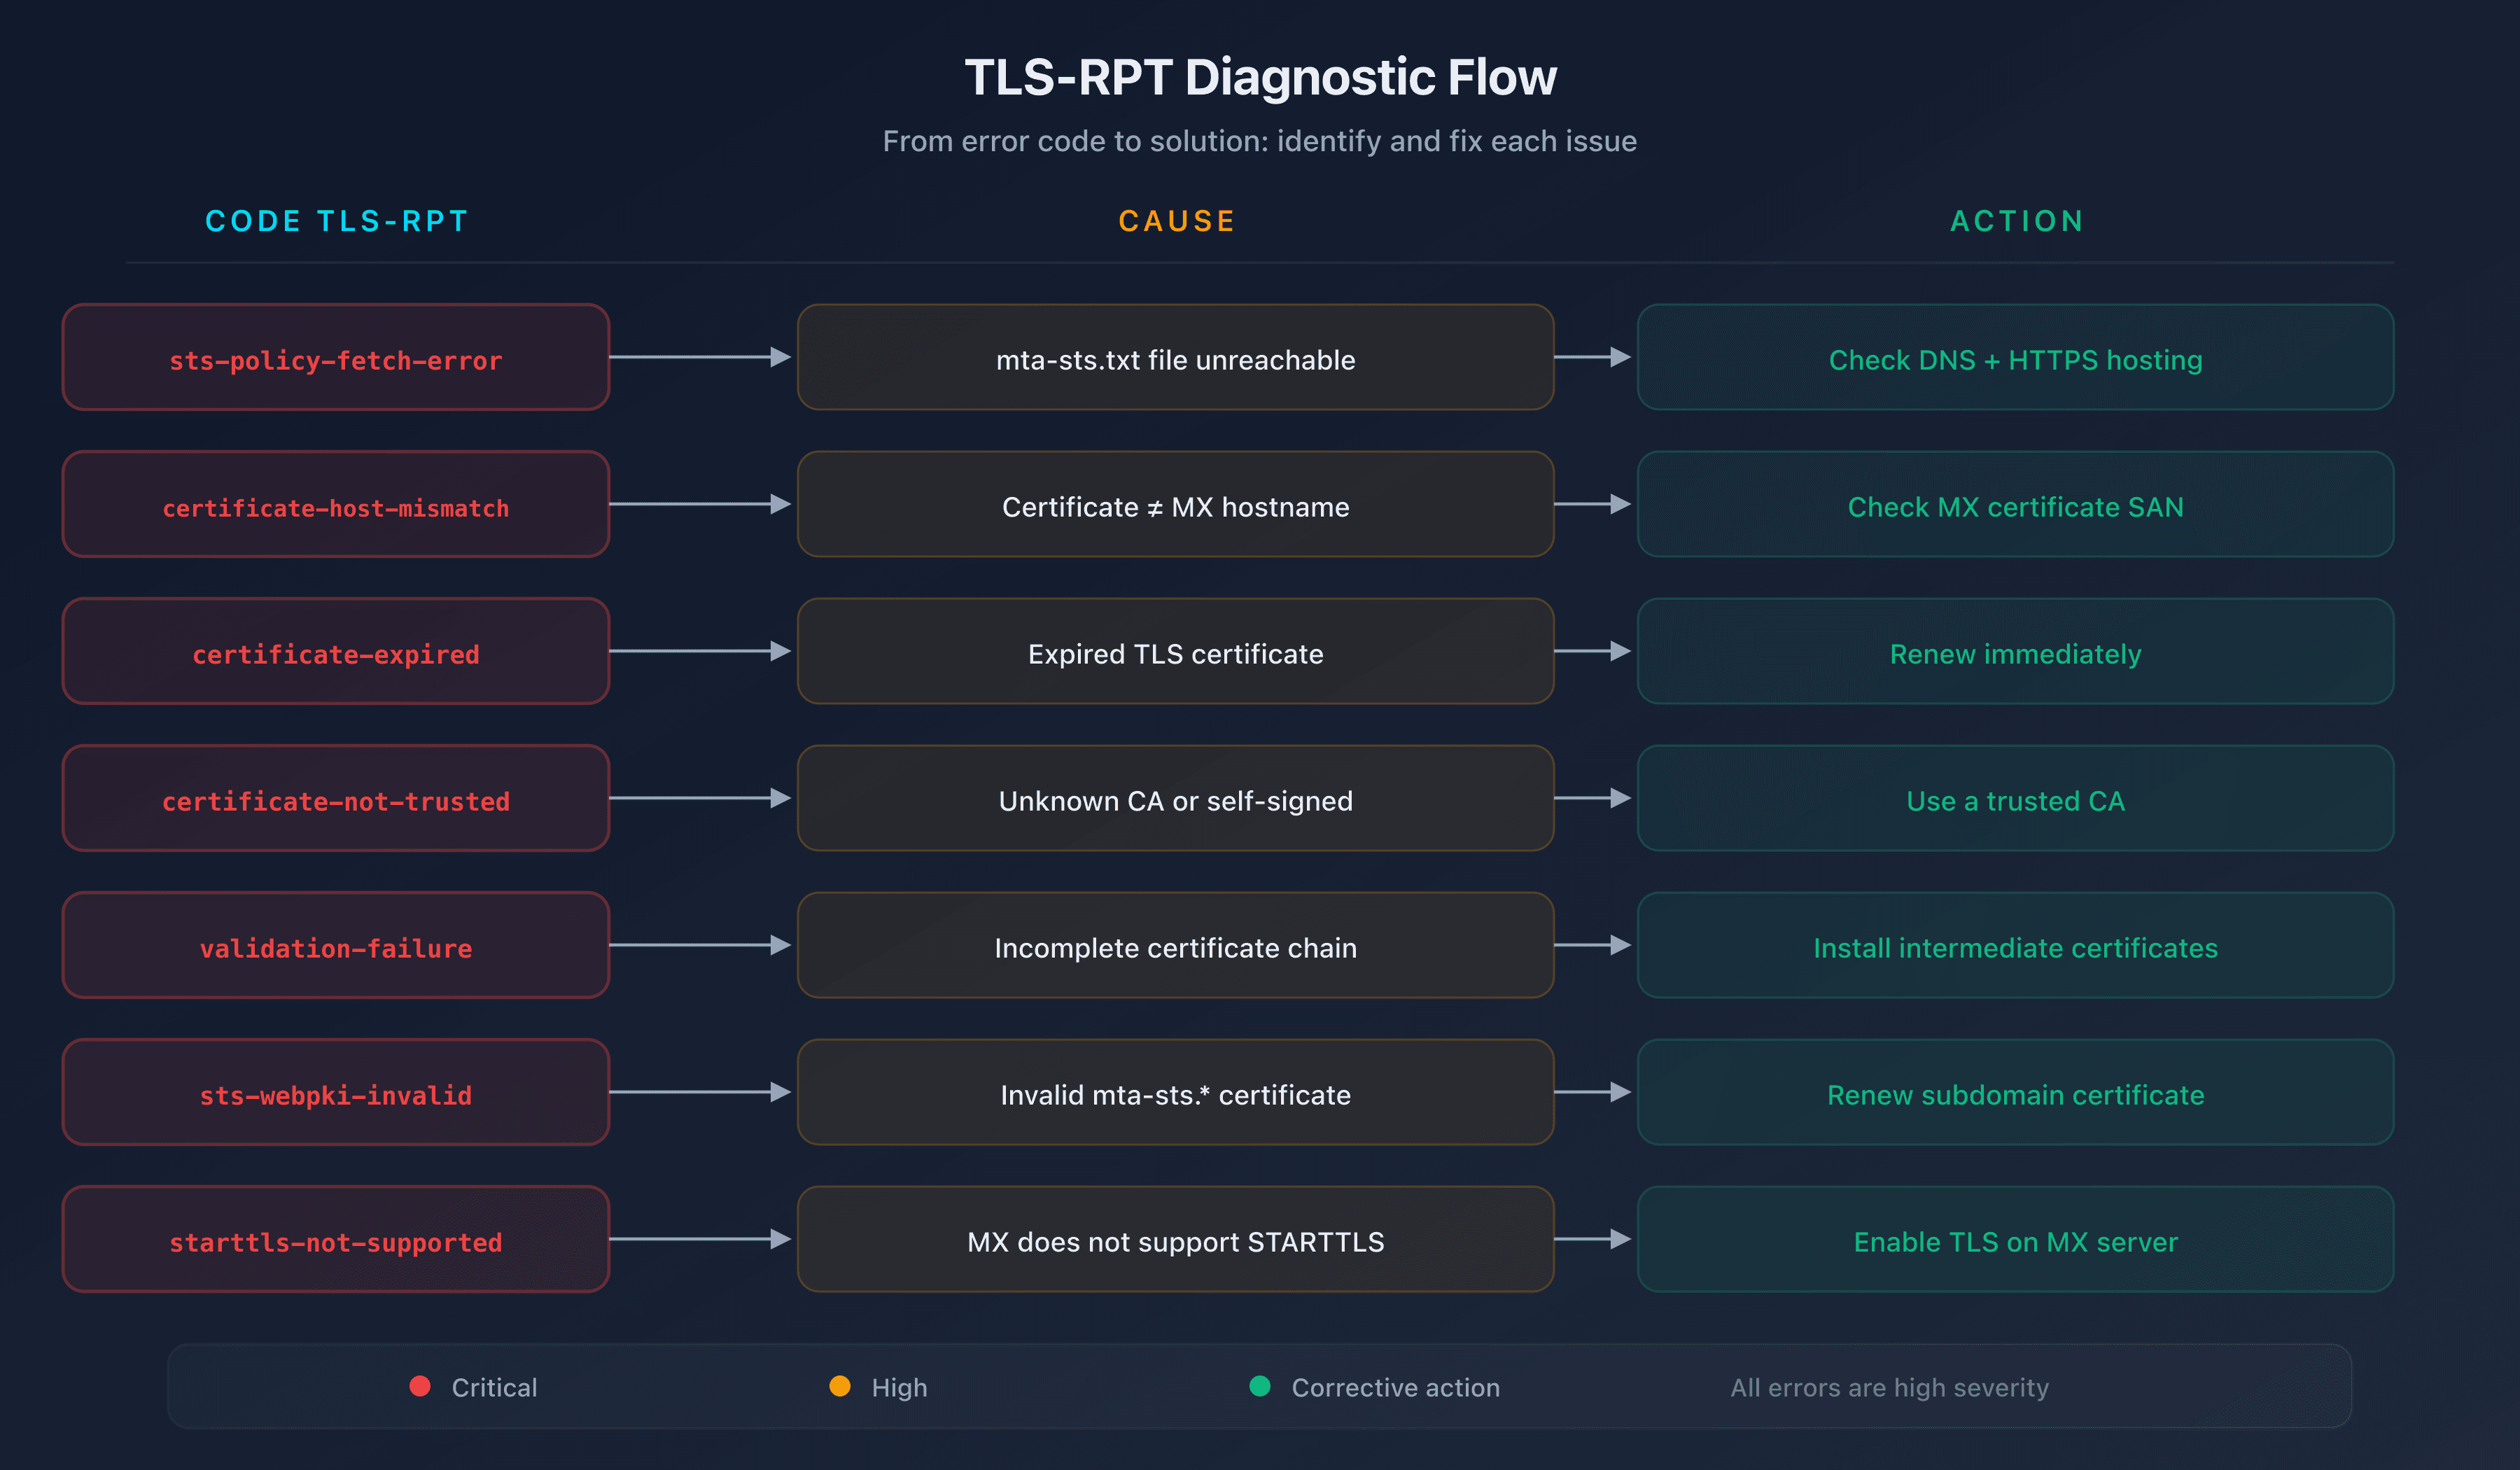Select the certificate-expired code box
The image size is (2520, 1470).
coord(335,652)
